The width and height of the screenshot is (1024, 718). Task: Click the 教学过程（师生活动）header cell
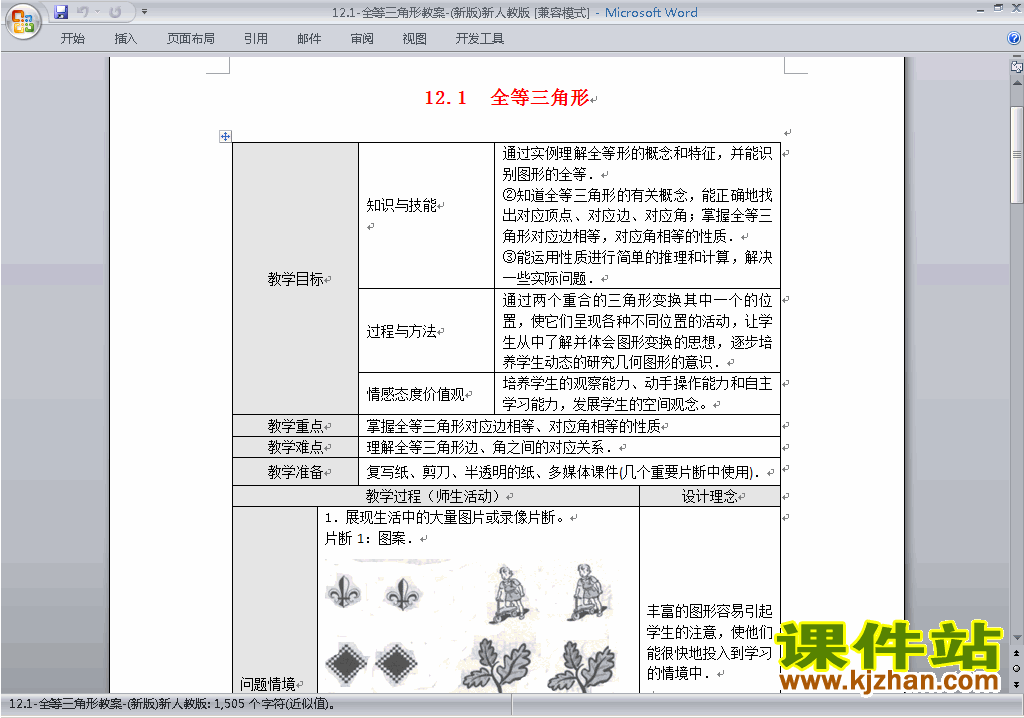click(x=436, y=496)
